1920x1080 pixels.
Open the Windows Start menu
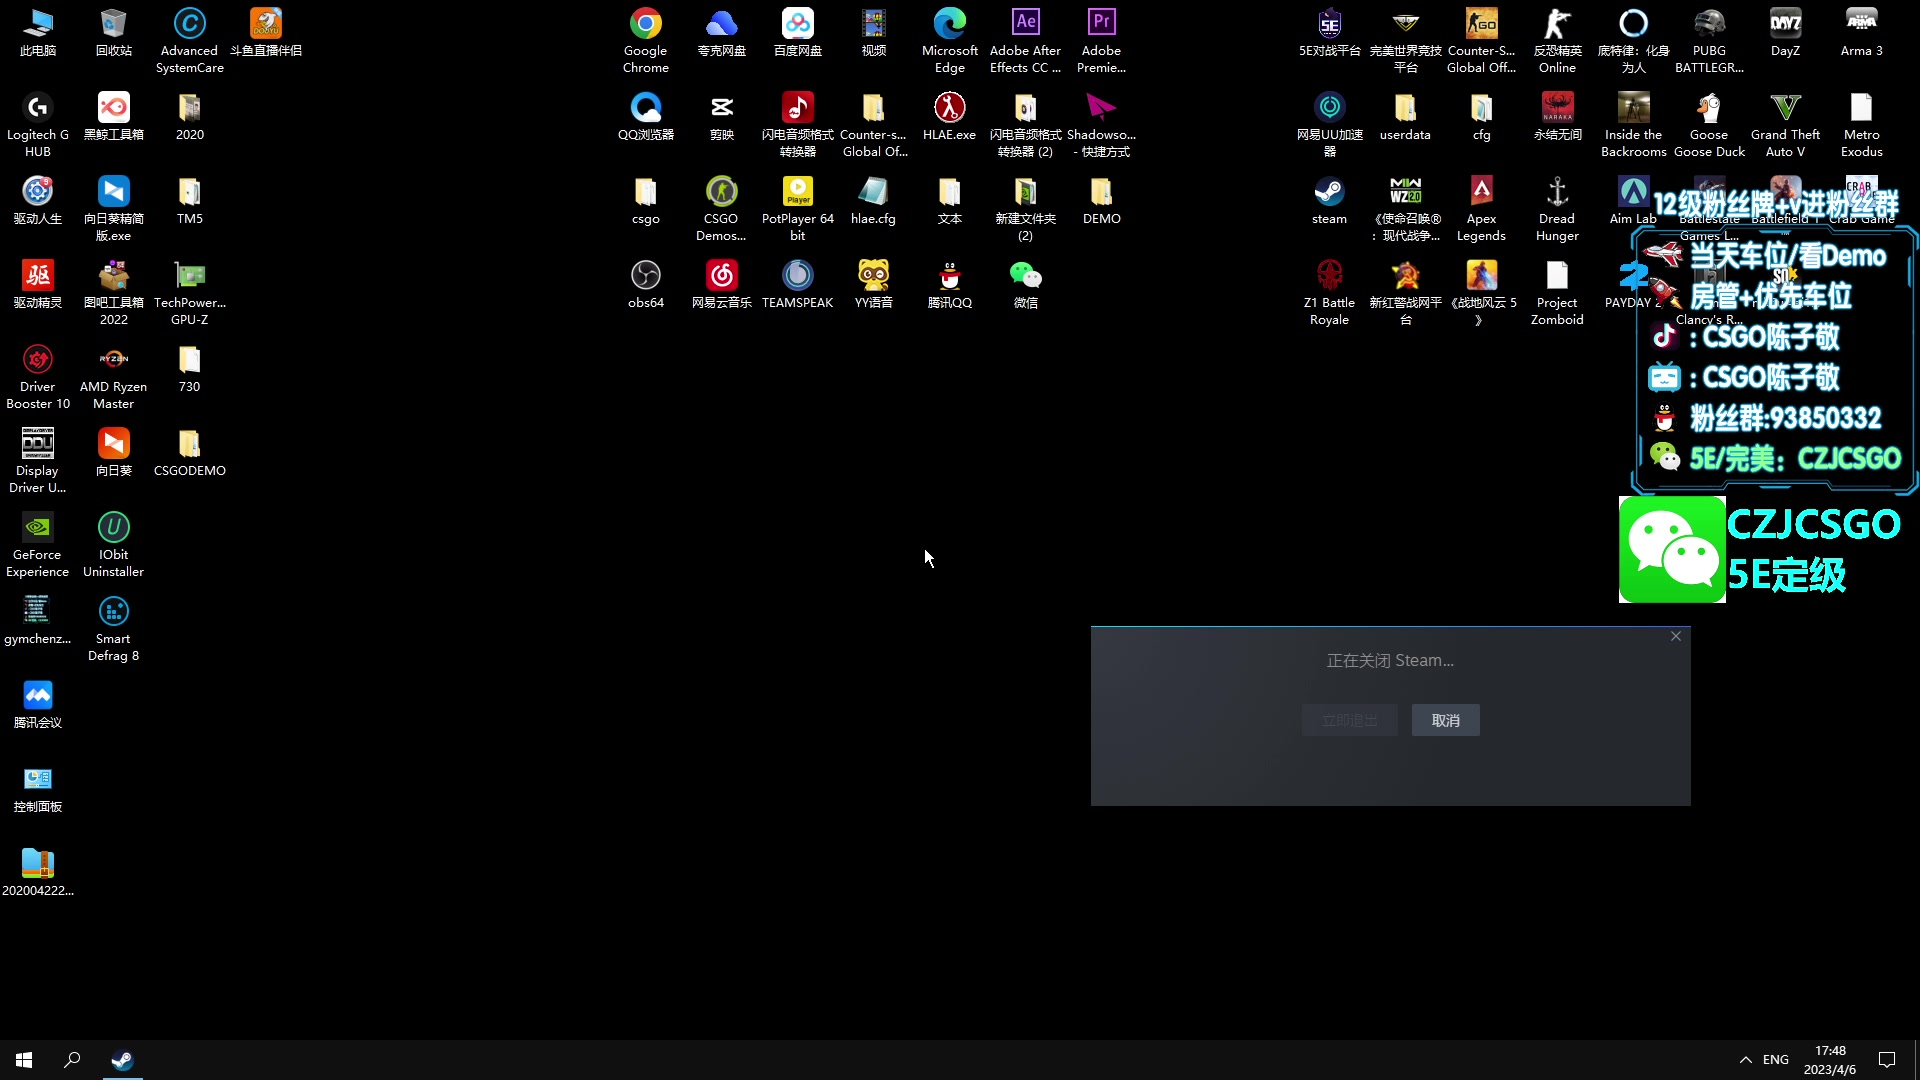pos(24,1060)
